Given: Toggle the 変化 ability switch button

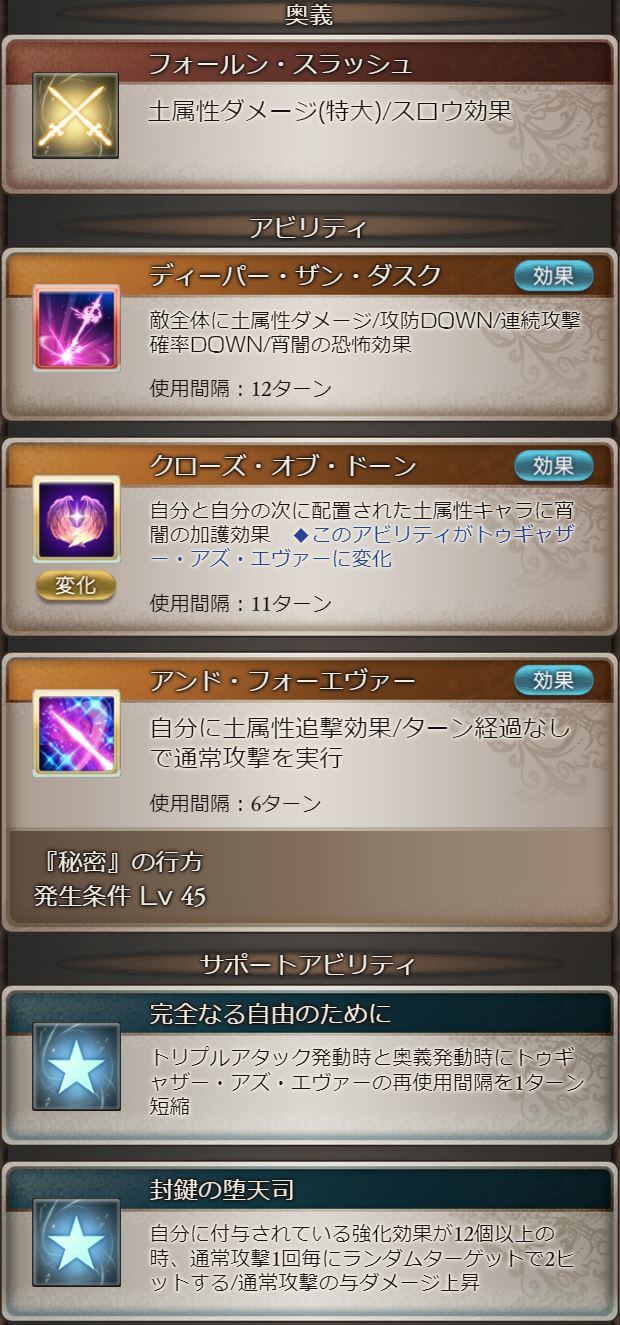Looking at the screenshot, I should click(x=76, y=584).
